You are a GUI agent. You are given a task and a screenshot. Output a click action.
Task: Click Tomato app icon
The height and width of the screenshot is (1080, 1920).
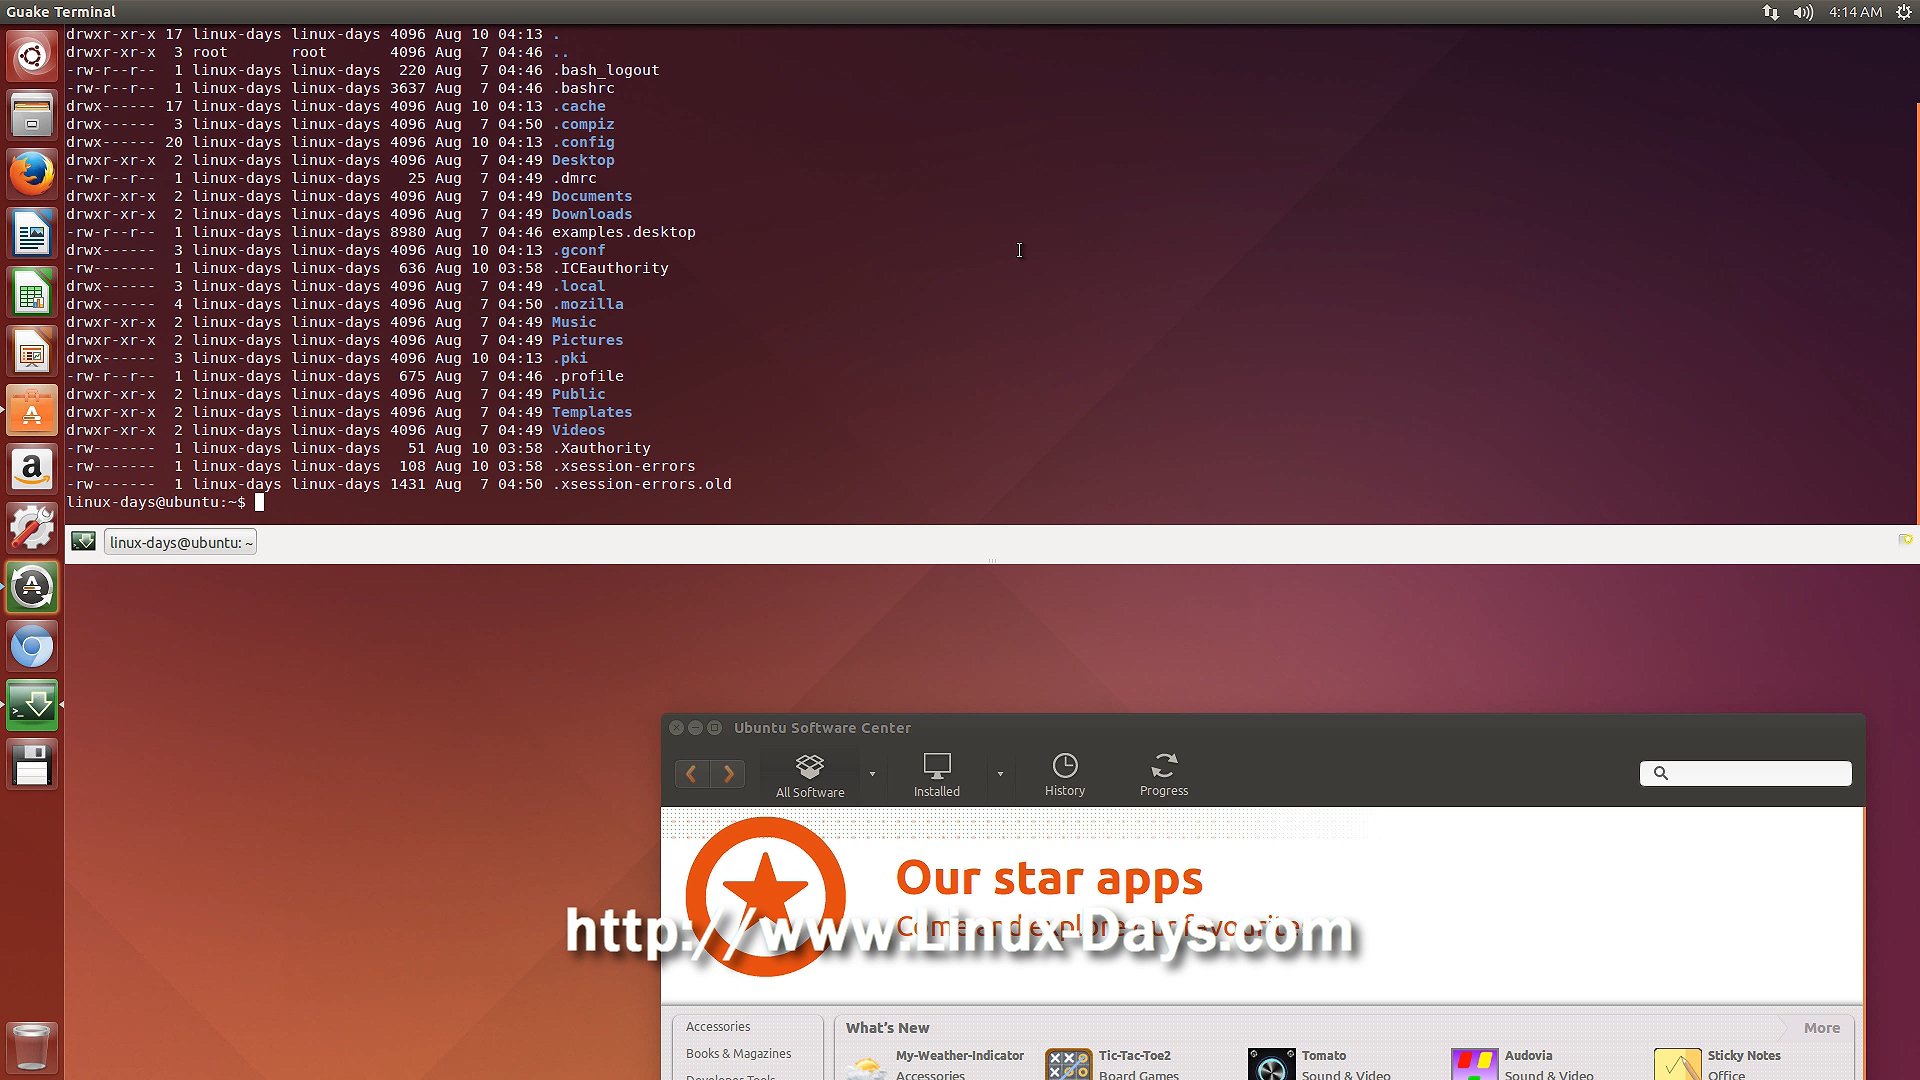click(x=1271, y=1064)
